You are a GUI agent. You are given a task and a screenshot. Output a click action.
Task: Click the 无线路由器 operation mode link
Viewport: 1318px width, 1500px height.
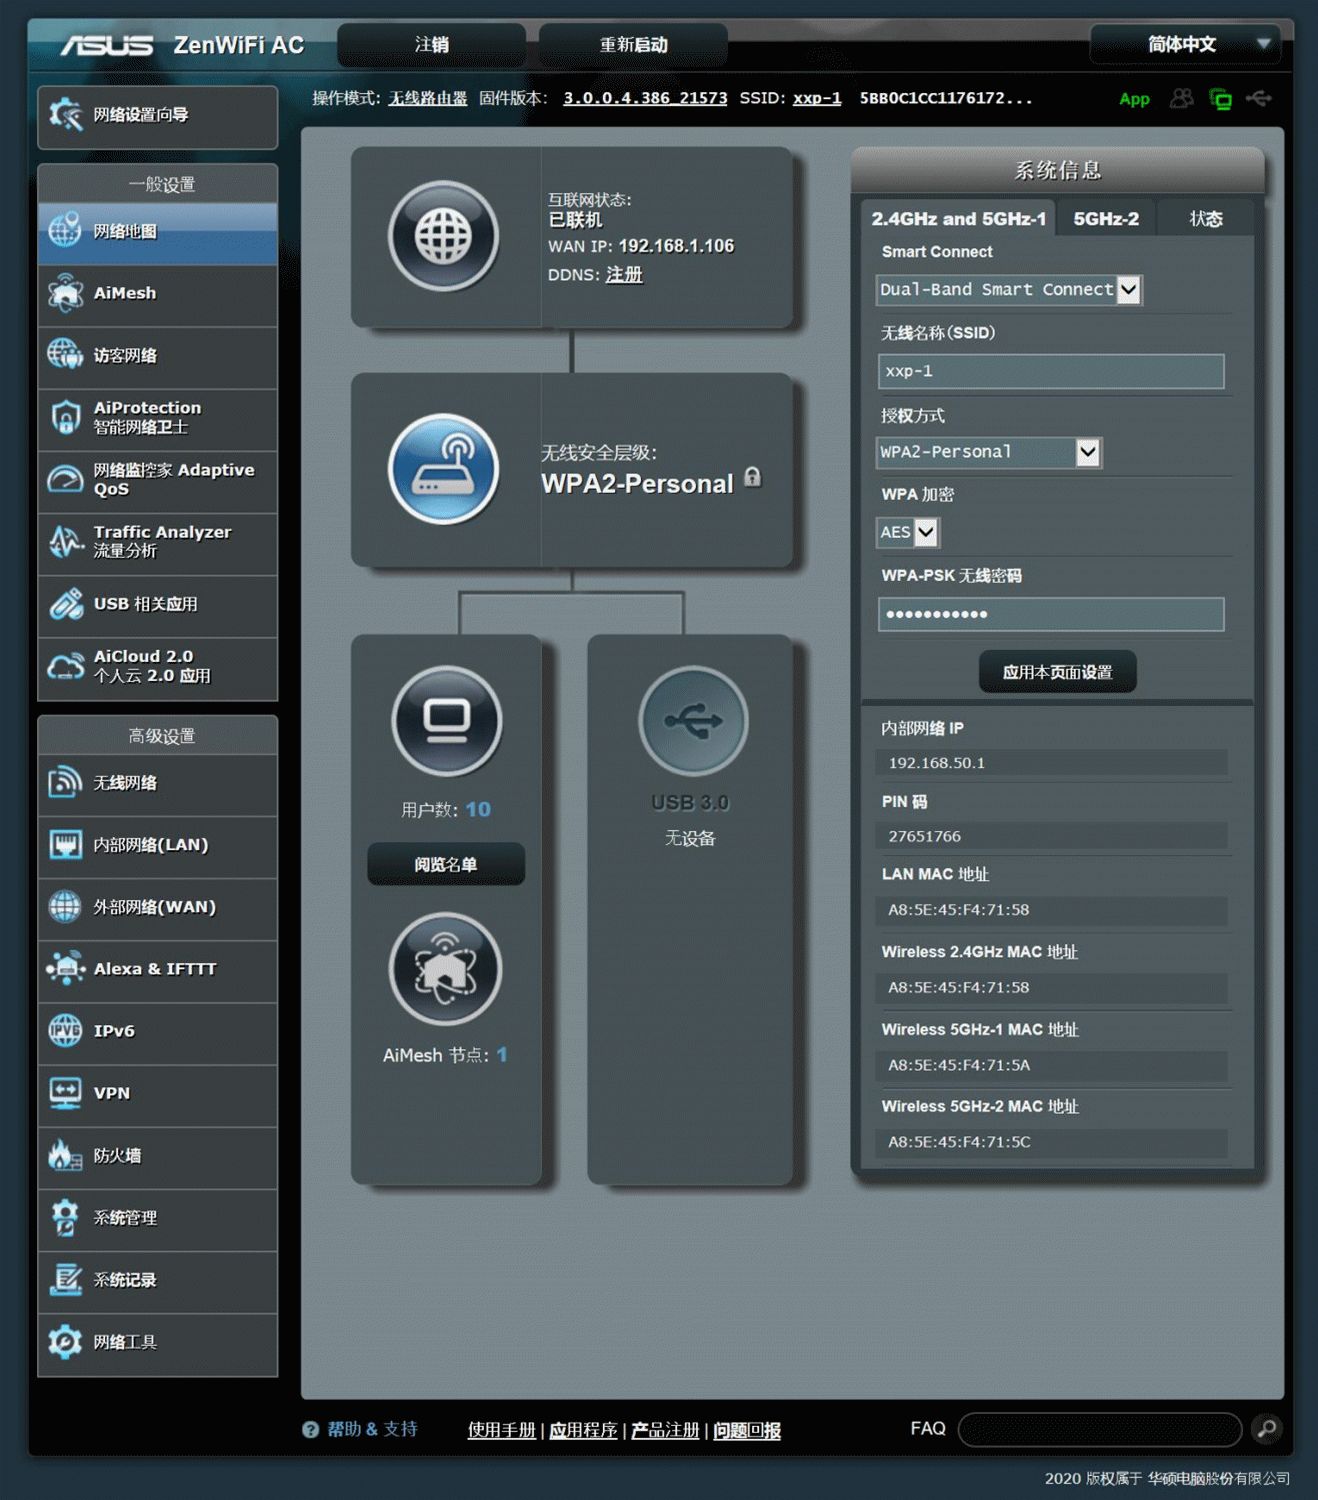[x=428, y=98]
